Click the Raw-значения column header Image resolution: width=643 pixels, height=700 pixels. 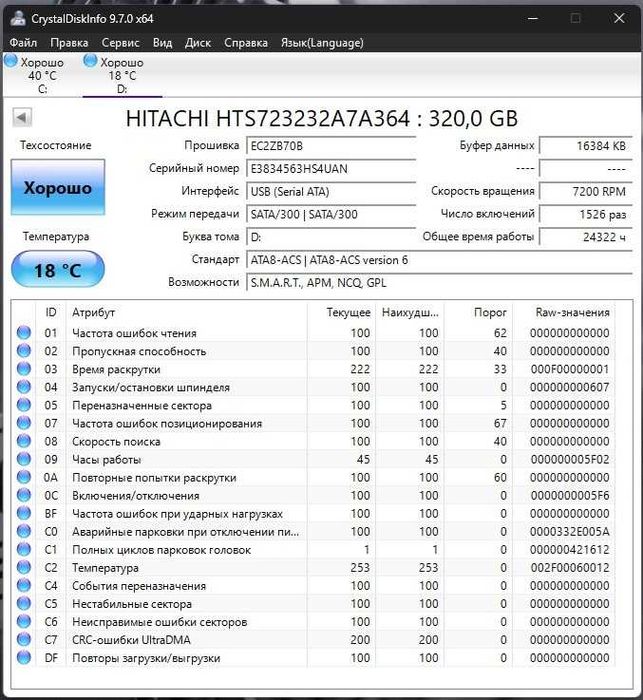564,312
